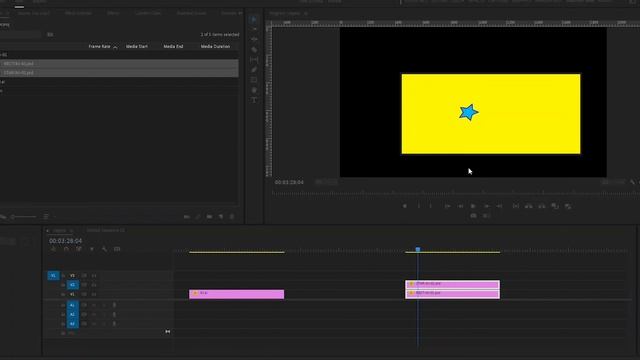
Task: Pick the Ripple Edit tool
Action: click(x=254, y=40)
